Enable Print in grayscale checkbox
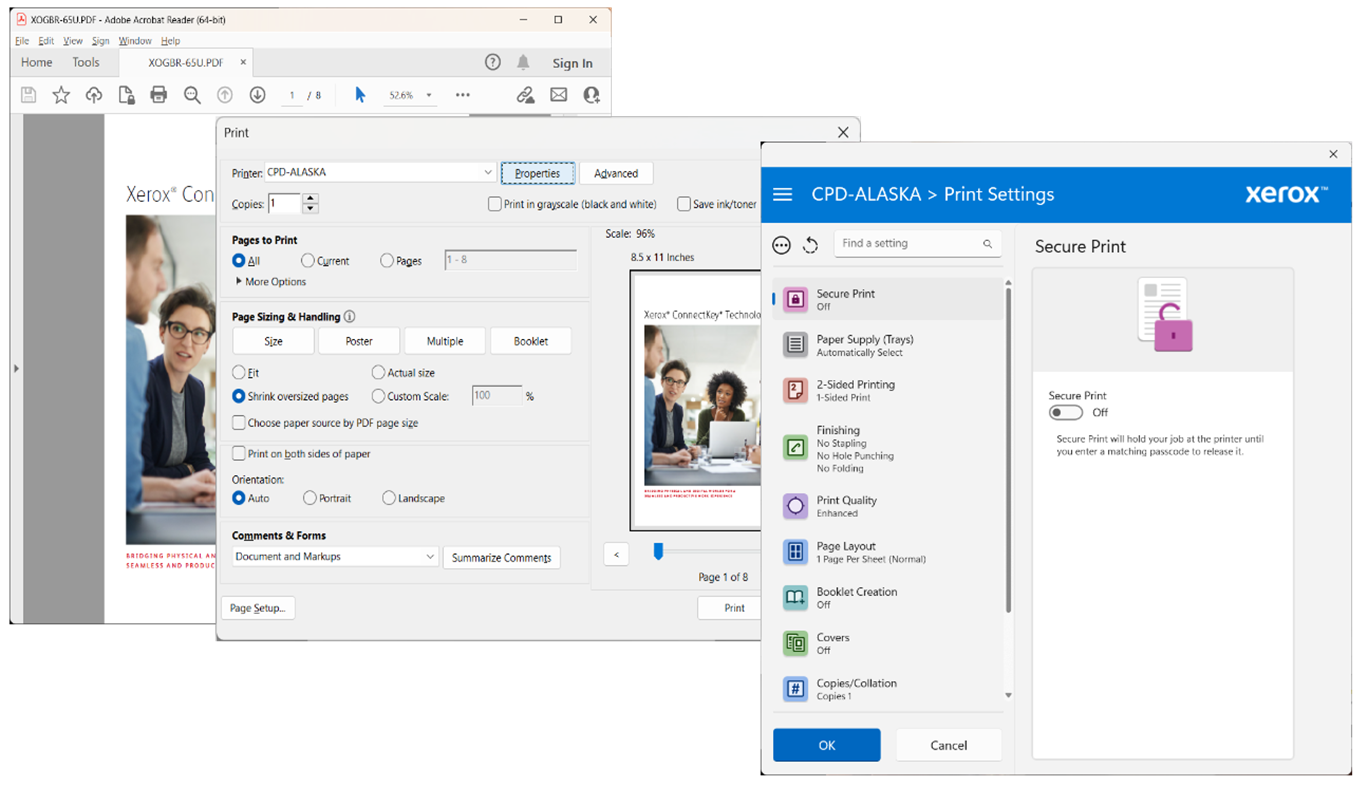 click(x=495, y=204)
